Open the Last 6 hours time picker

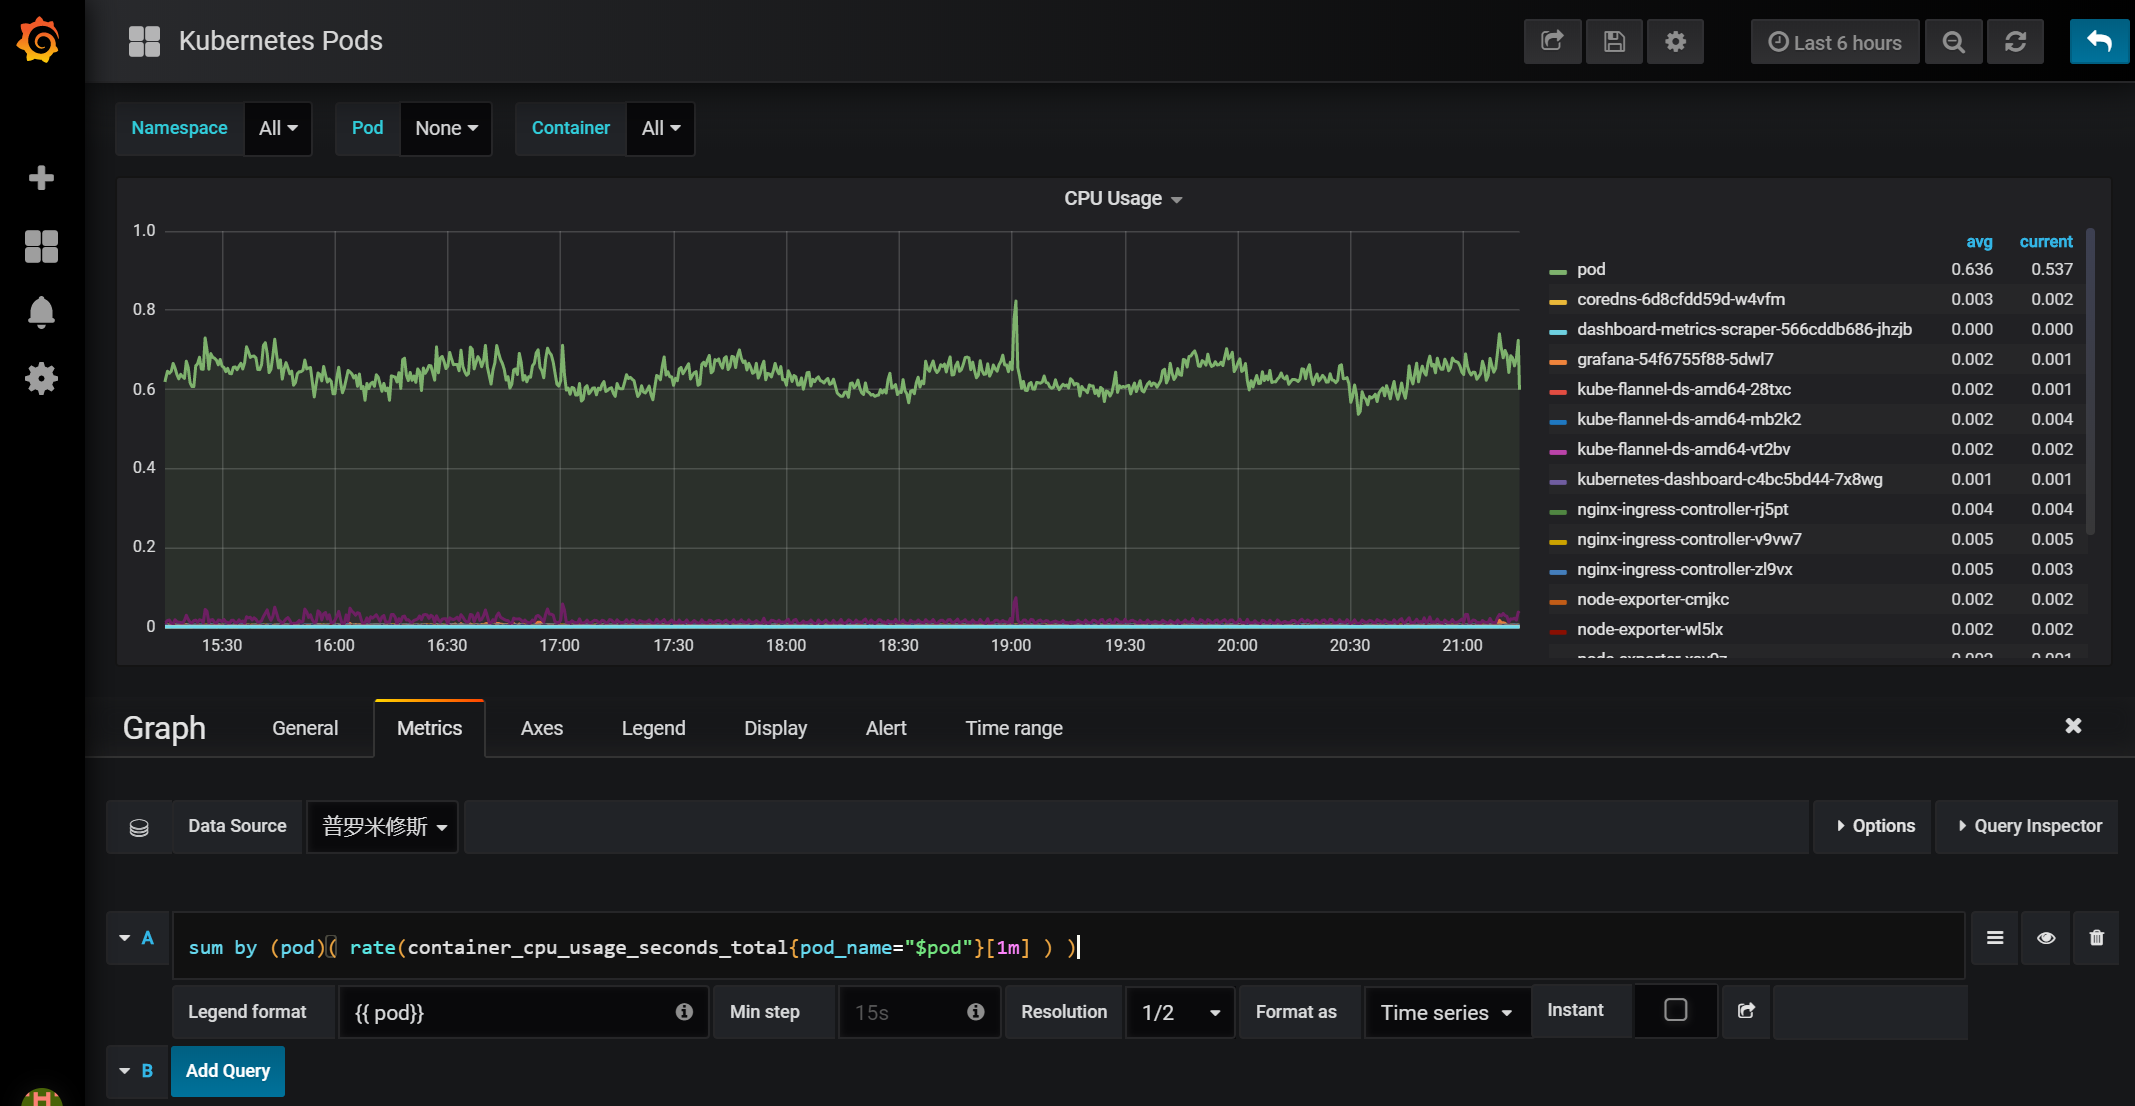click(x=1835, y=42)
